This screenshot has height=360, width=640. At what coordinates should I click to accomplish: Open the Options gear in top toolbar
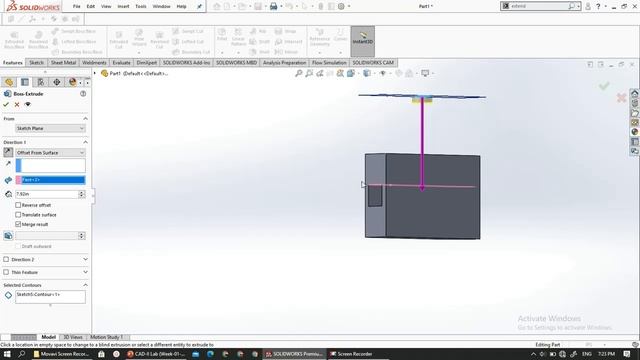point(341,6)
